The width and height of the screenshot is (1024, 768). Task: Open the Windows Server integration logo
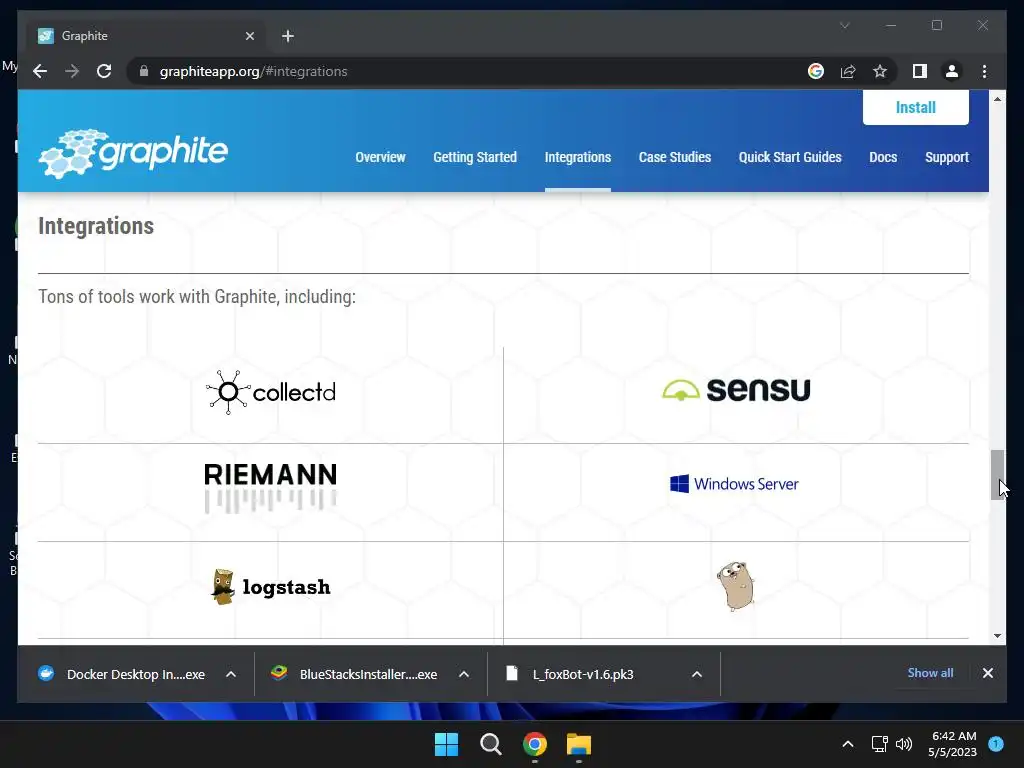click(735, 484)
